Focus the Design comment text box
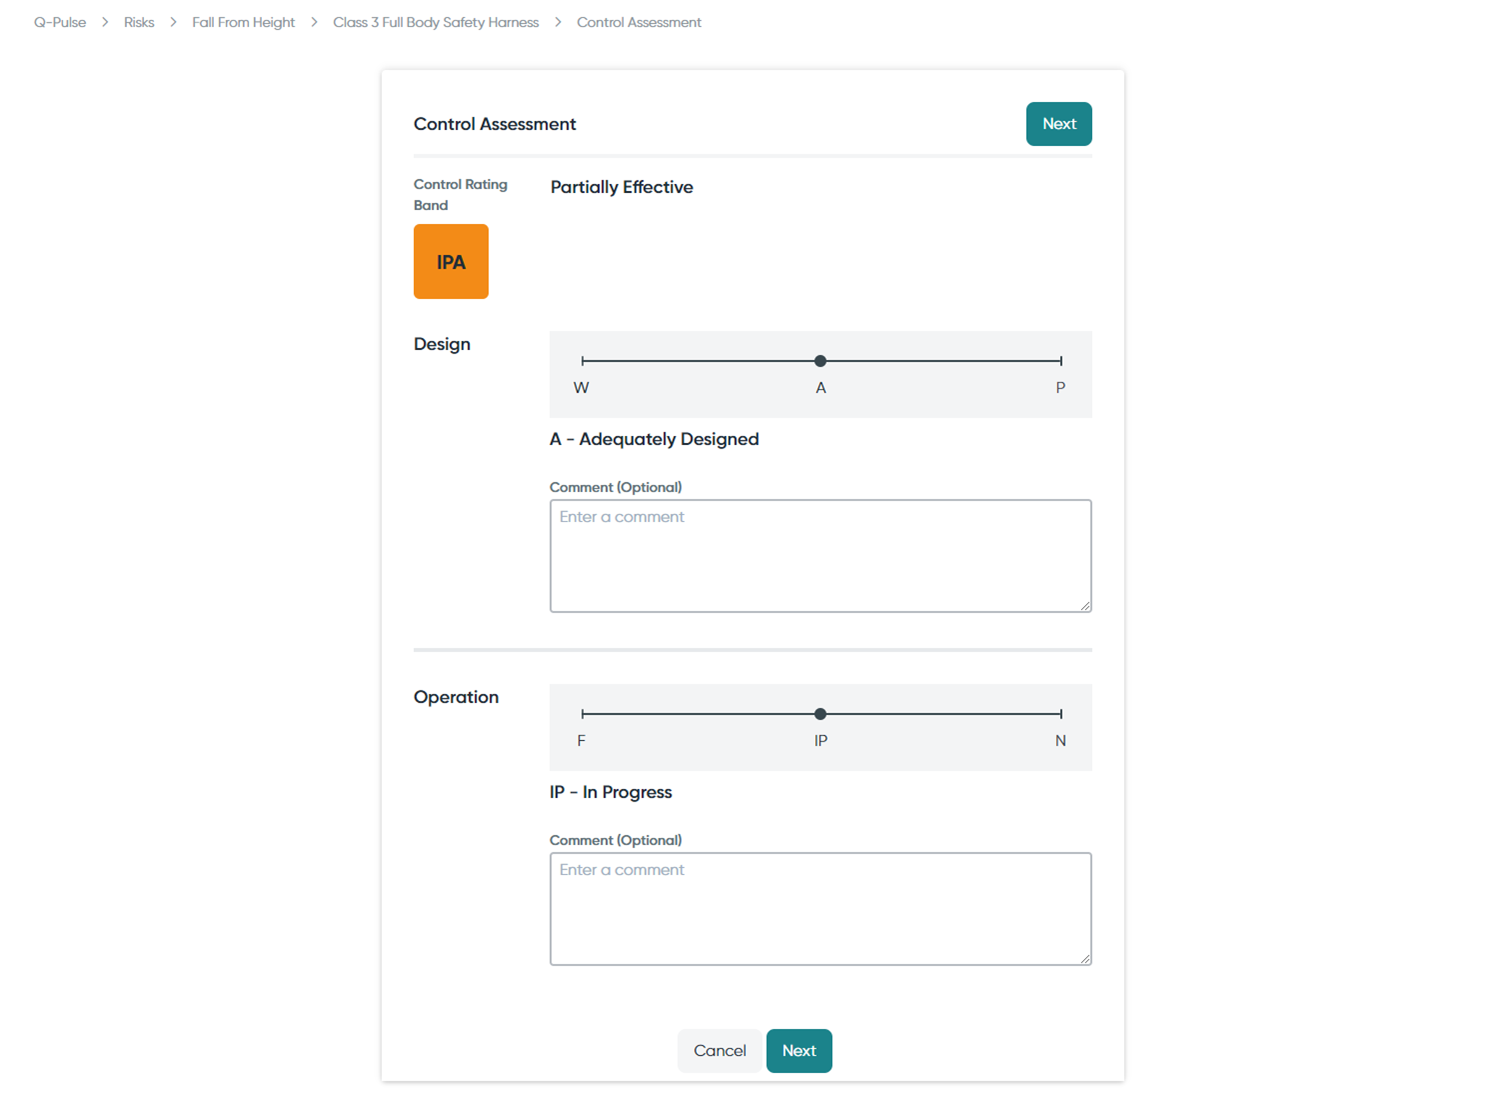 click(x=820, y=556)
